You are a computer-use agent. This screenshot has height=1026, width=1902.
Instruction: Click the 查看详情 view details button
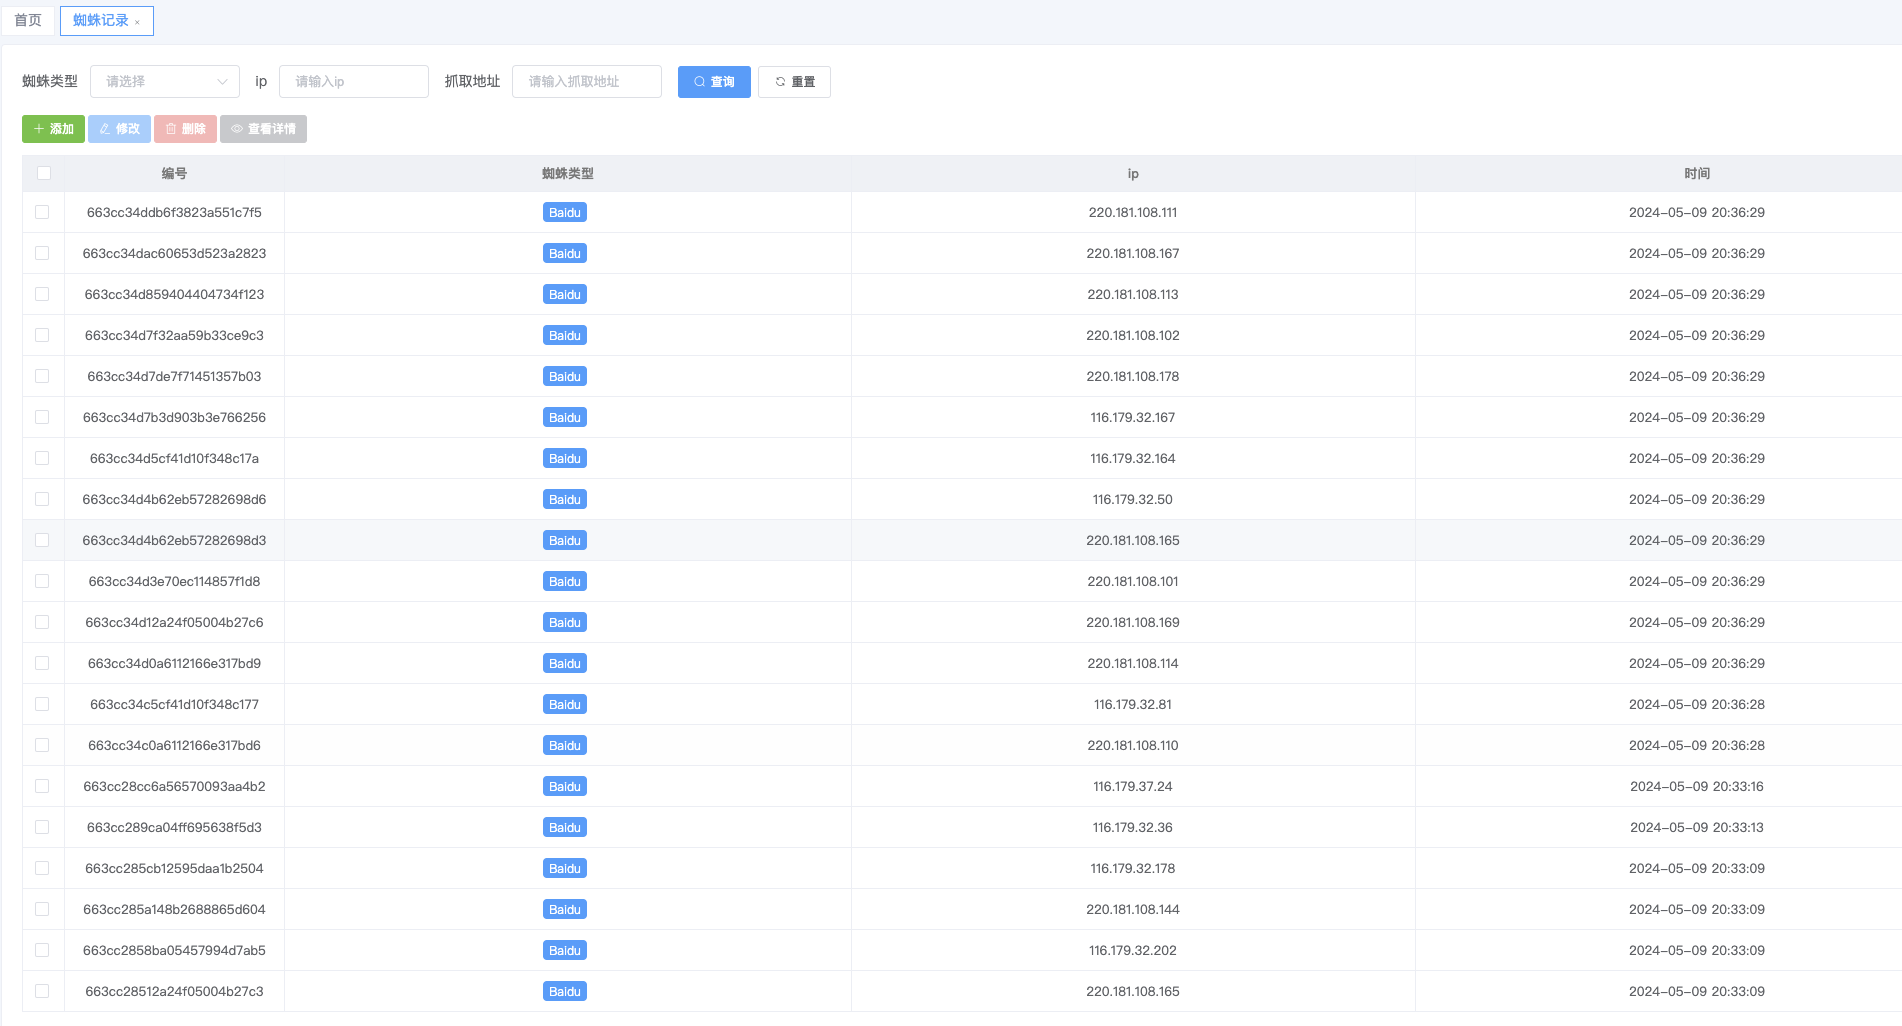[263, 129]
